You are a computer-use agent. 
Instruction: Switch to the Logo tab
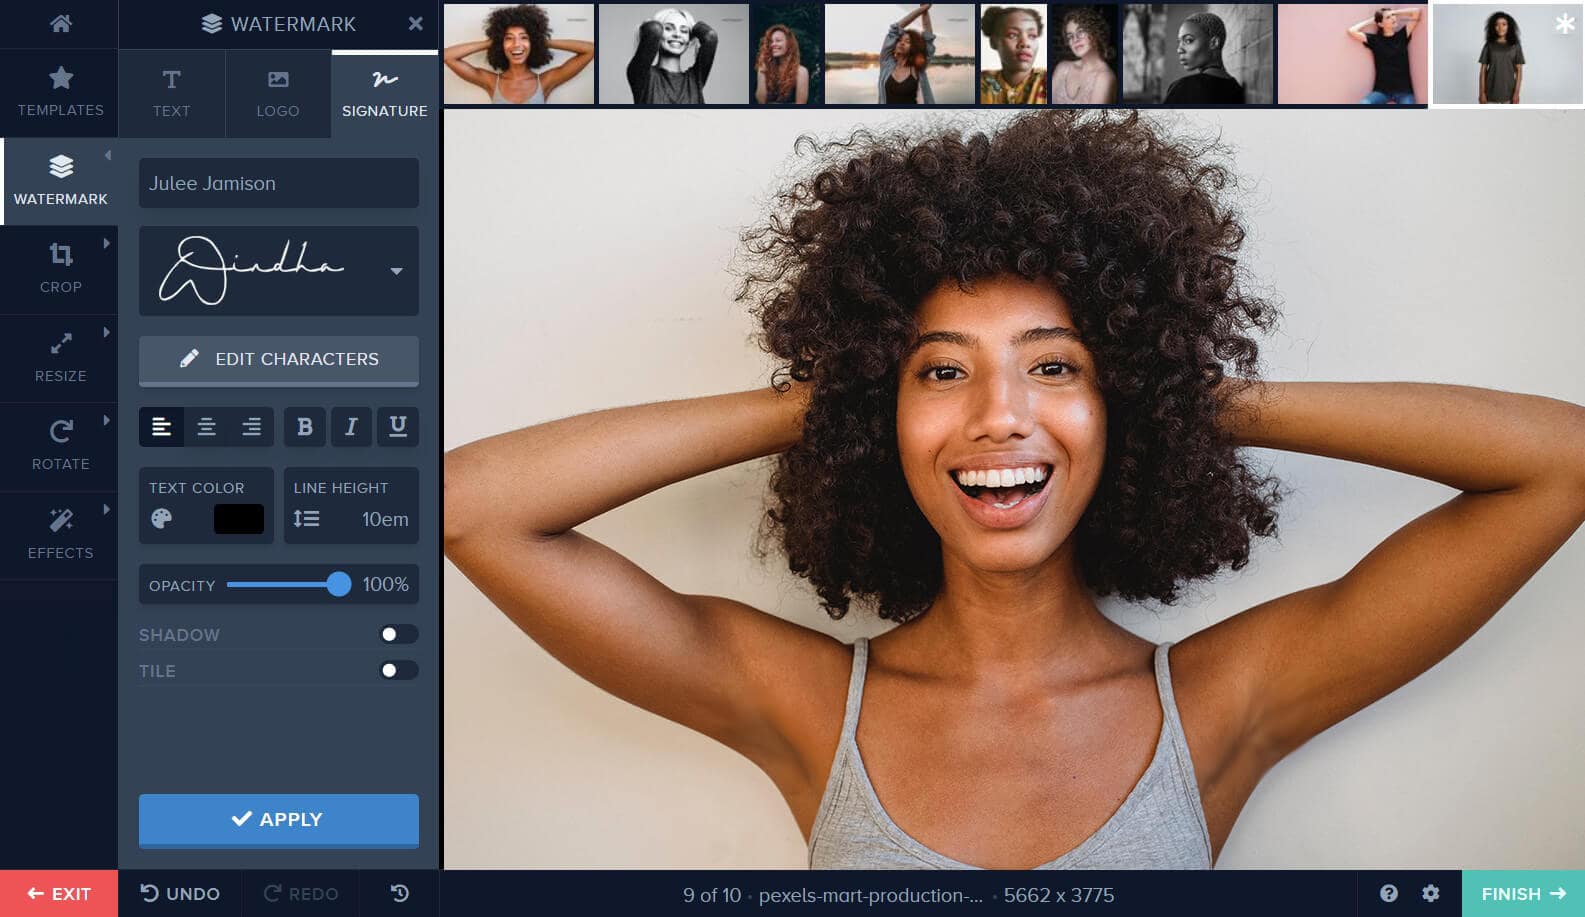click(278, 93)
